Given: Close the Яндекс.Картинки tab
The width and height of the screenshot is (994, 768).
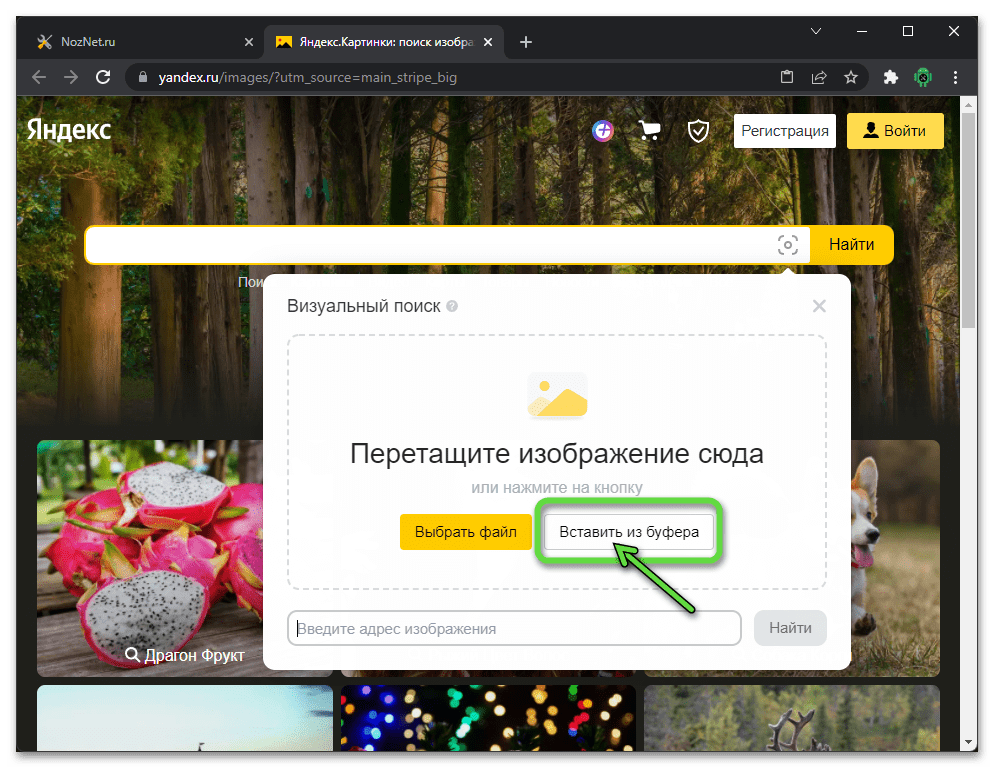Looking at the screenshot, I should (487, 42).
